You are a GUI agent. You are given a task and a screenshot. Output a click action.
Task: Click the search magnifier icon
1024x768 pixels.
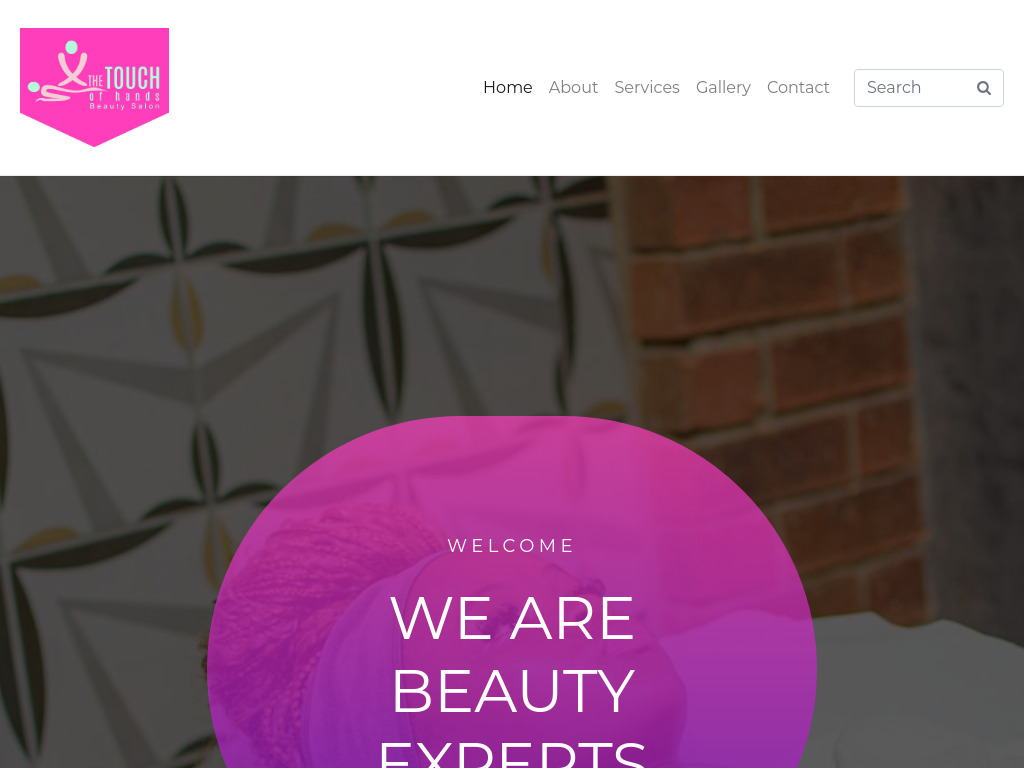[x=984, y=88]
